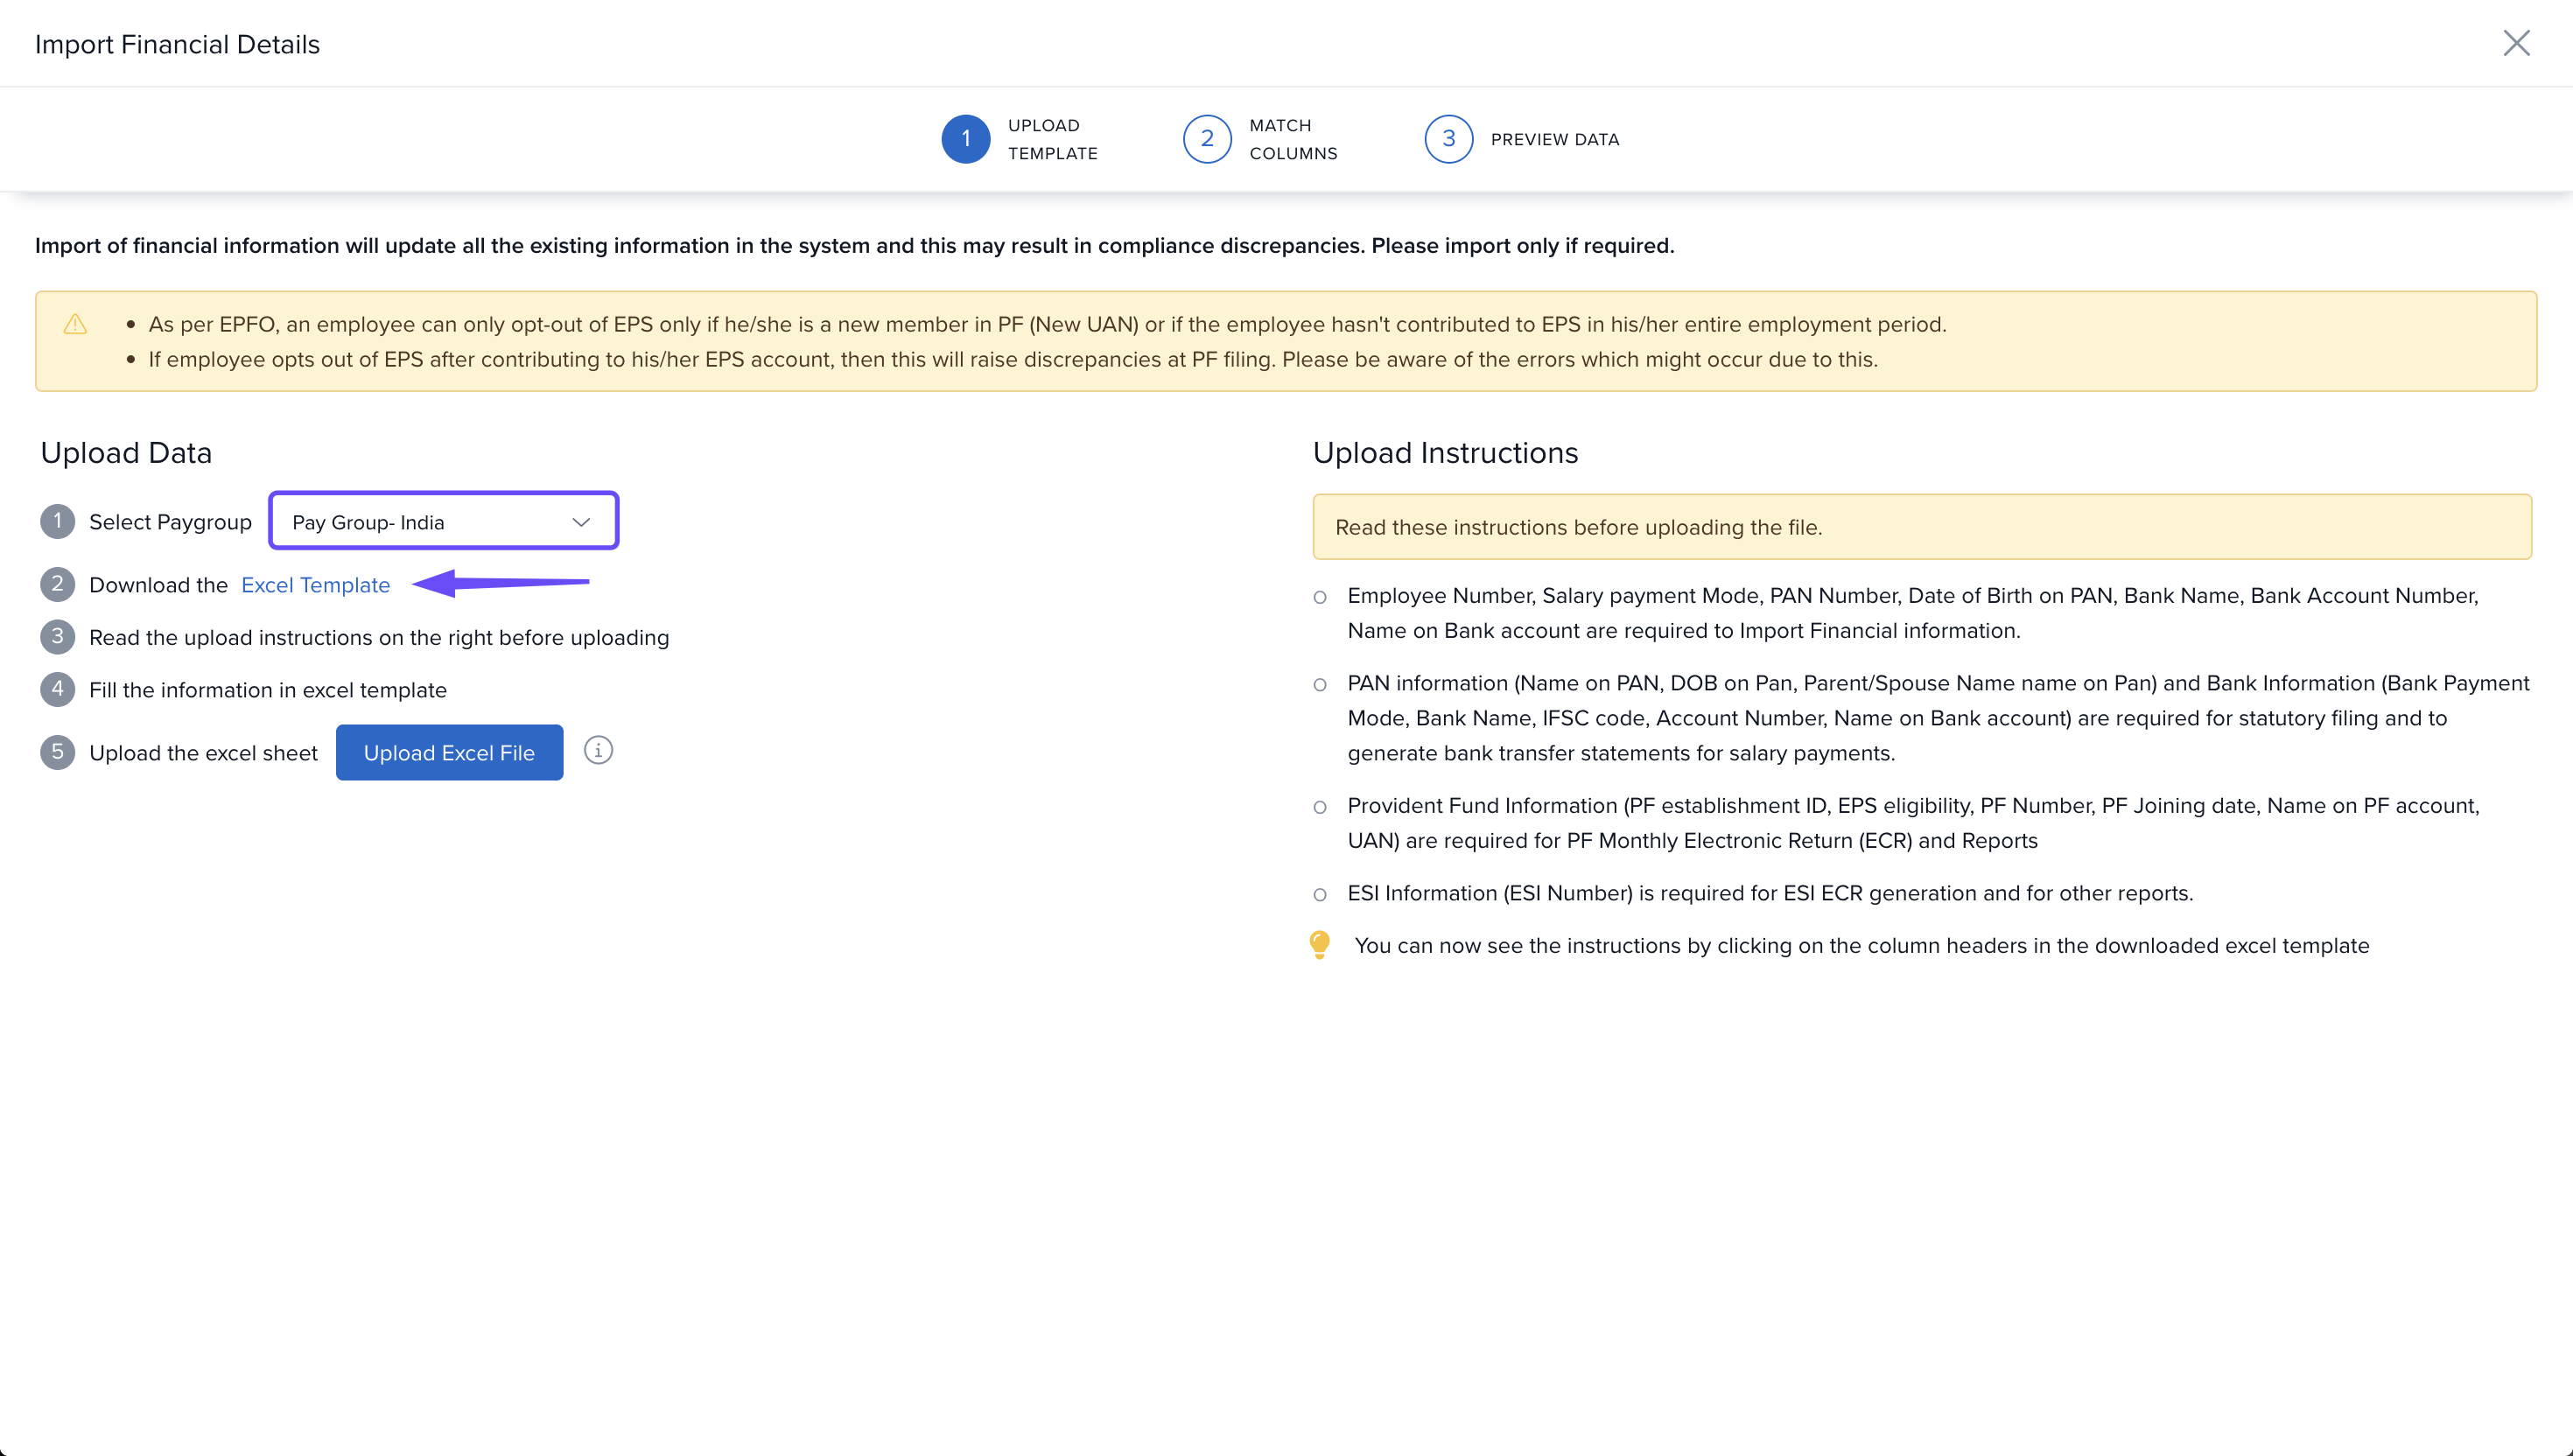Click the info icon beside Upload Excel File
The image size is (2573, 1456).
[x=598, y=750]
